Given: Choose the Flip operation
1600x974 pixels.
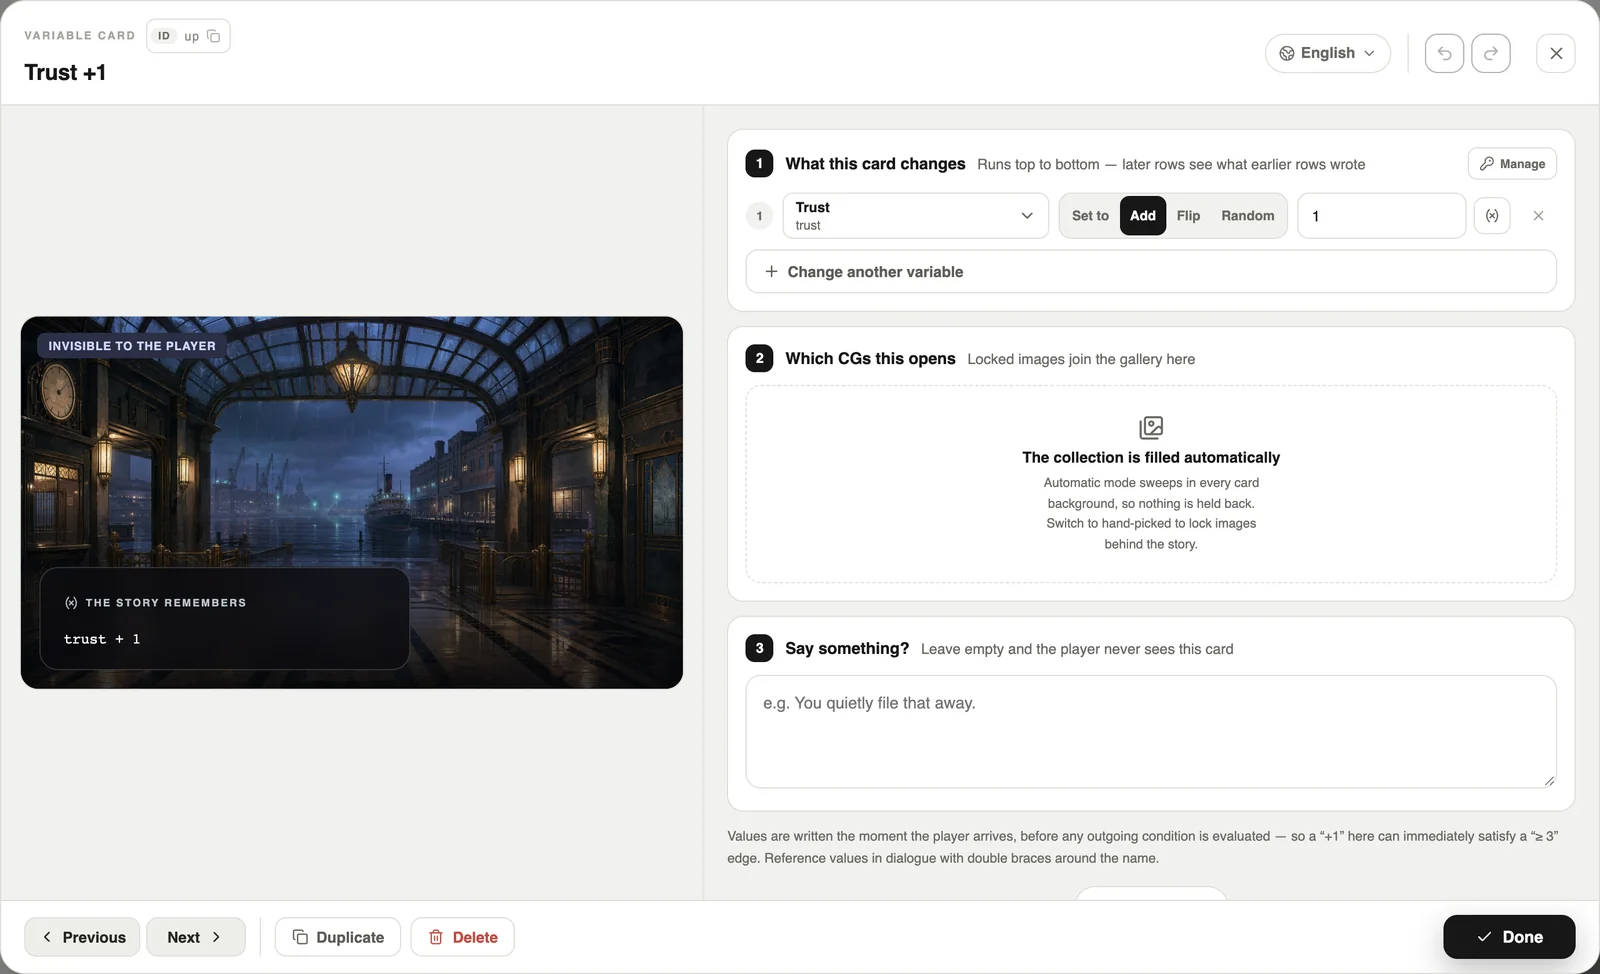Looking at the screenshot, I should point(1188,216).
